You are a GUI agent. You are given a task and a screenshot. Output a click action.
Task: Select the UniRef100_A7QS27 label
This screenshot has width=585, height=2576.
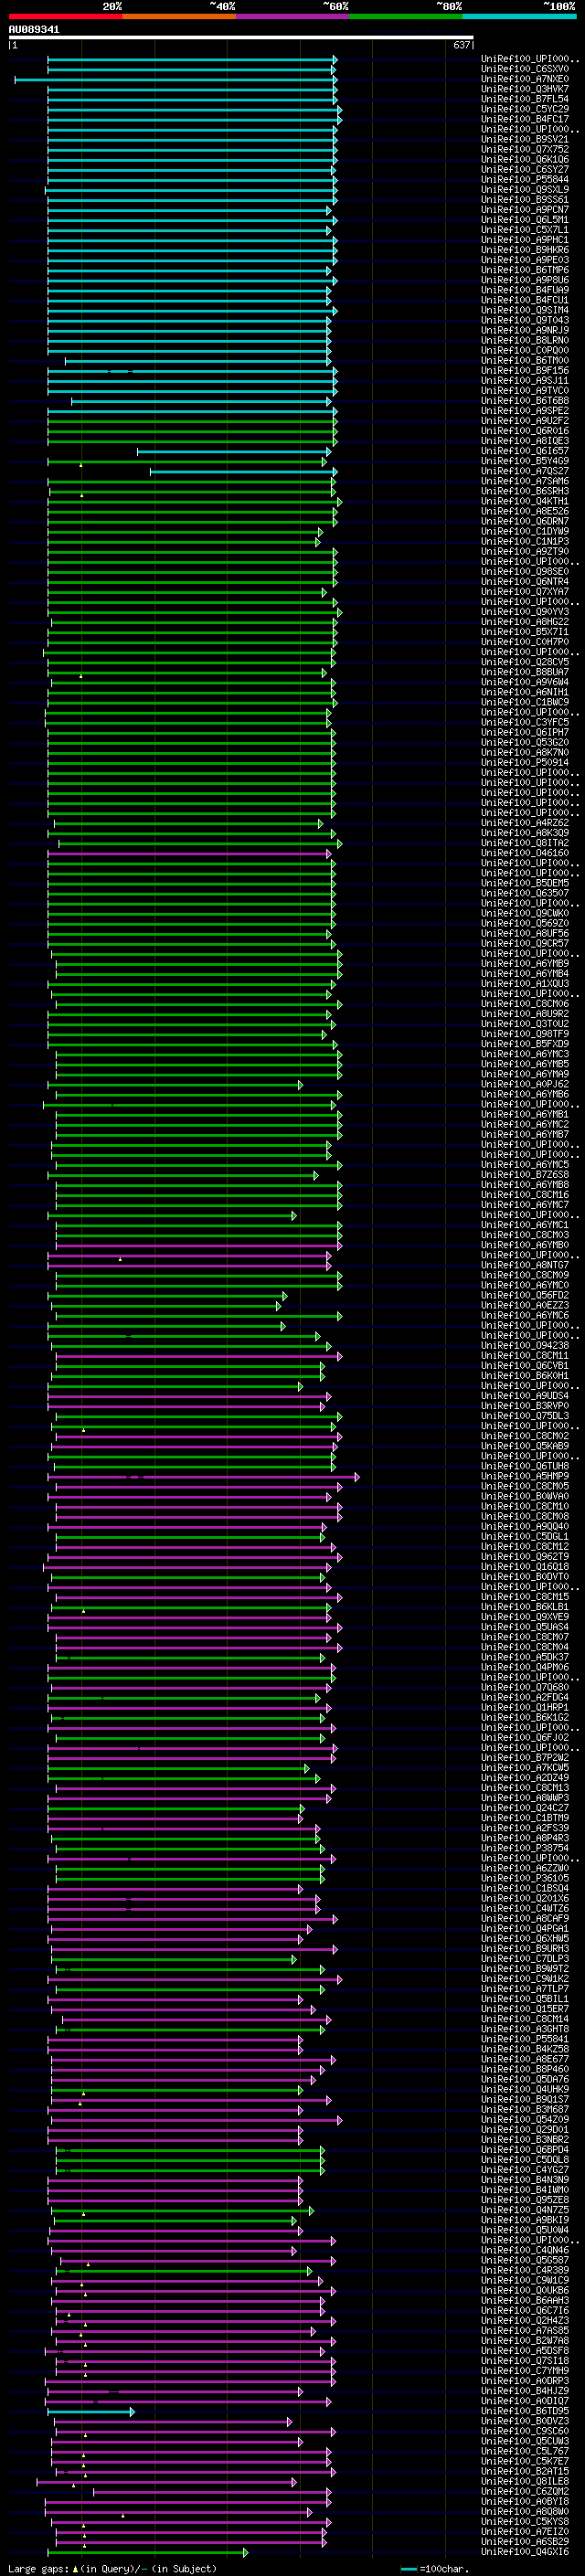click(x=525, y=471)
